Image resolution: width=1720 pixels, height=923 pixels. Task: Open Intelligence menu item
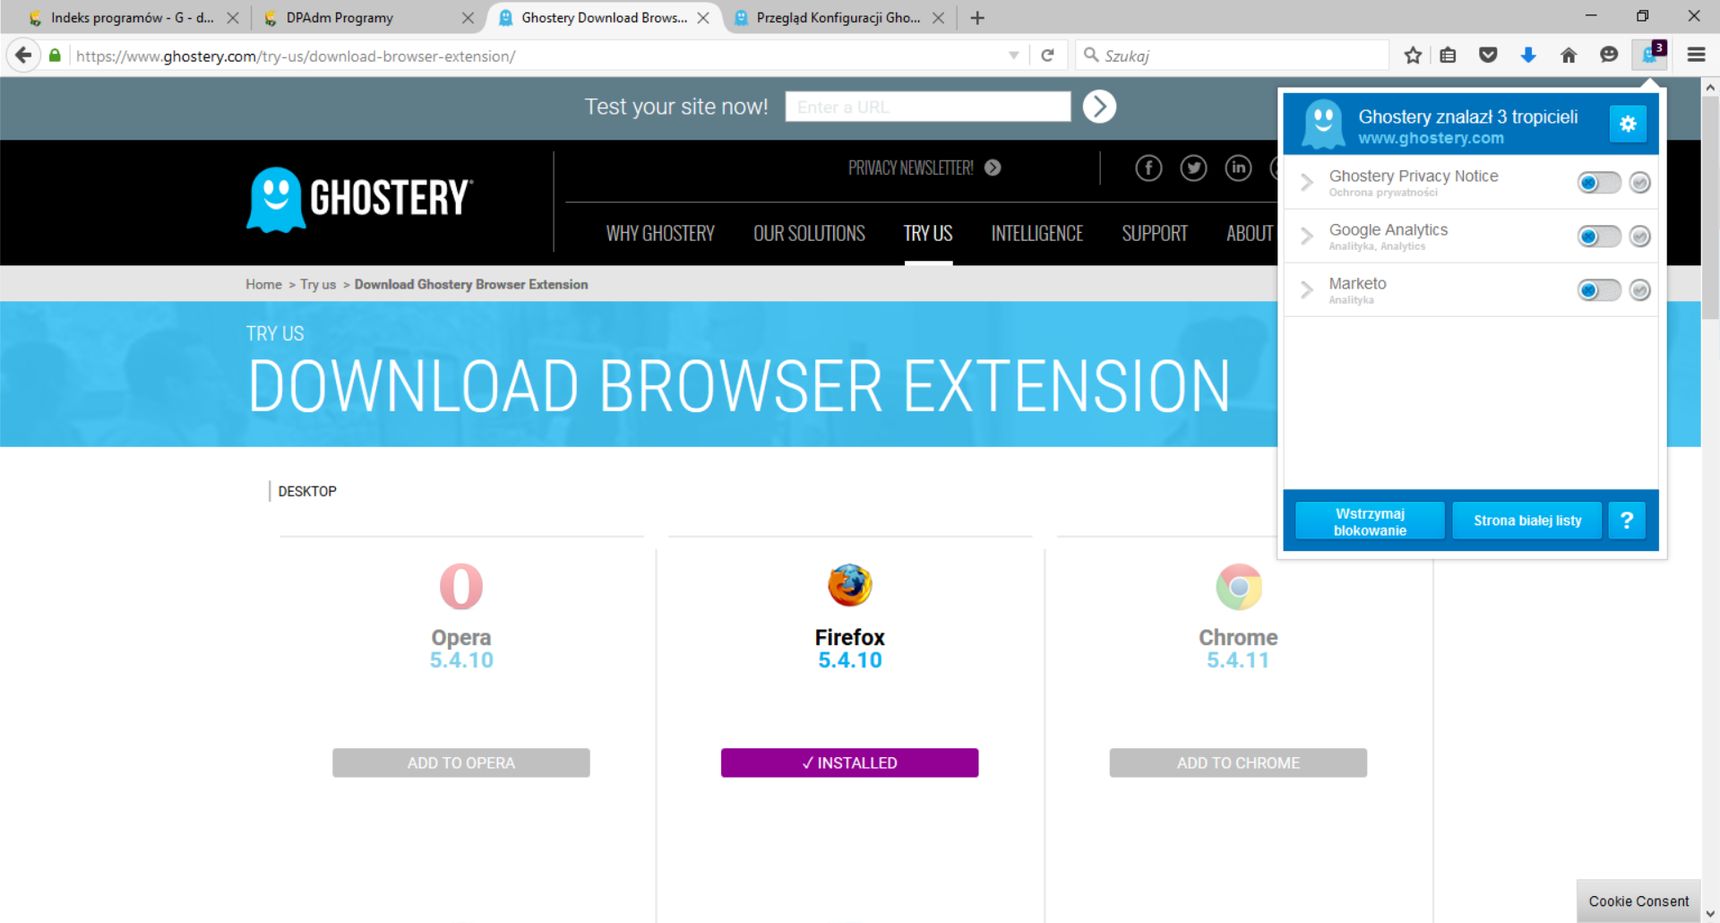pos(1037,233)
